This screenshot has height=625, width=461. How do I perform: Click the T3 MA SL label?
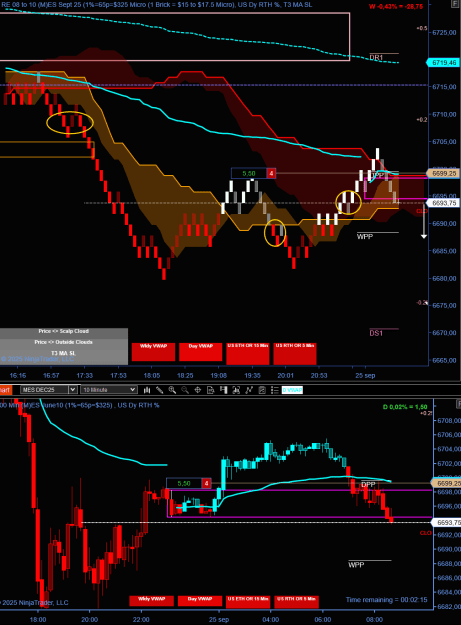click(64, 353)
